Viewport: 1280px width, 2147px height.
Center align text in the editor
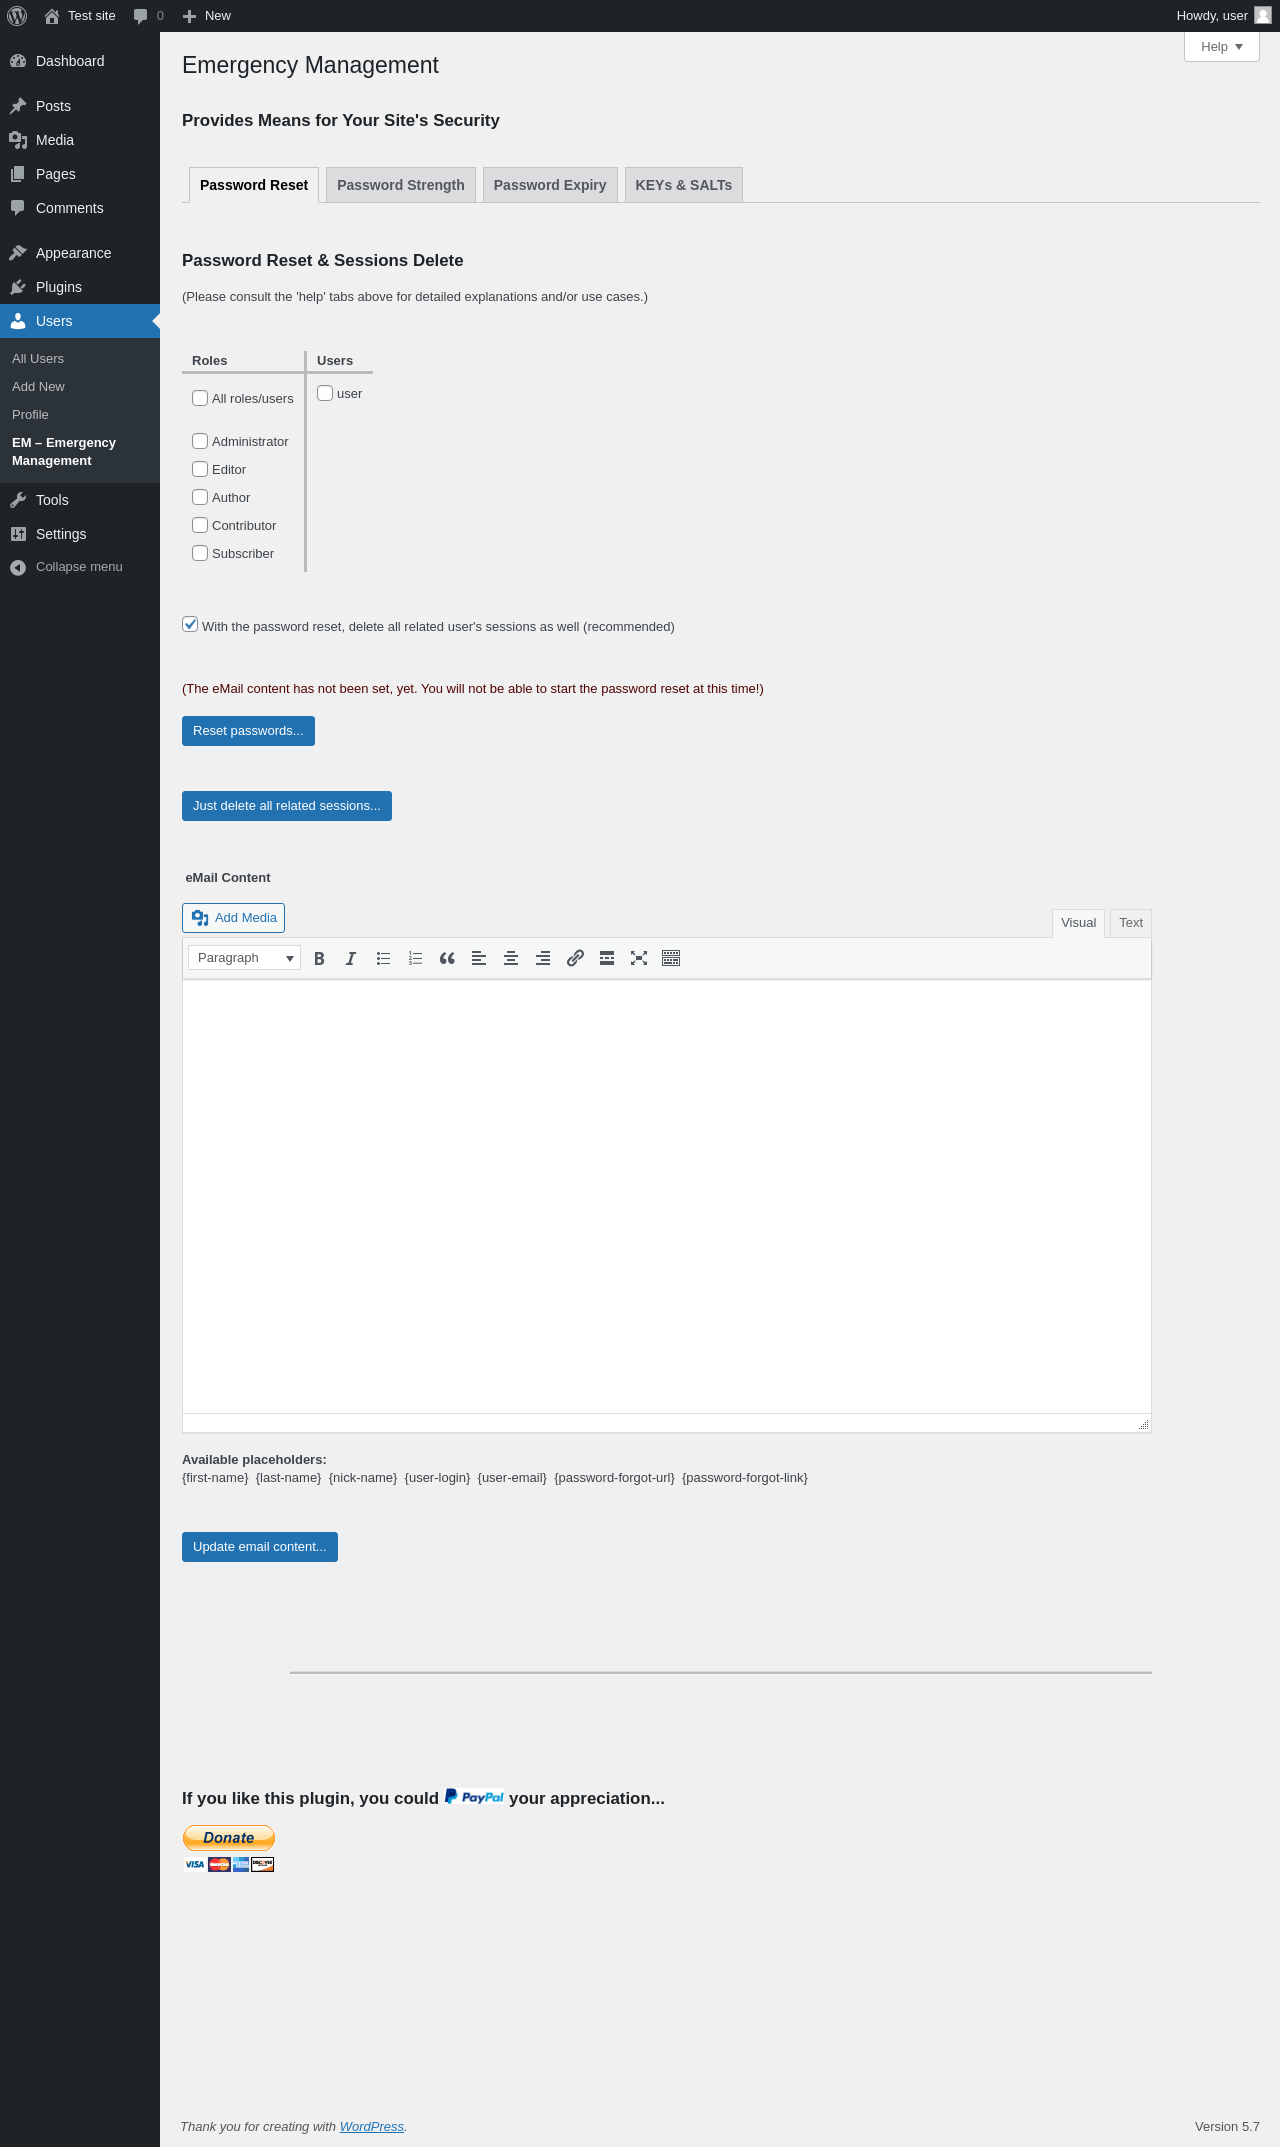(x=511, y=958)
